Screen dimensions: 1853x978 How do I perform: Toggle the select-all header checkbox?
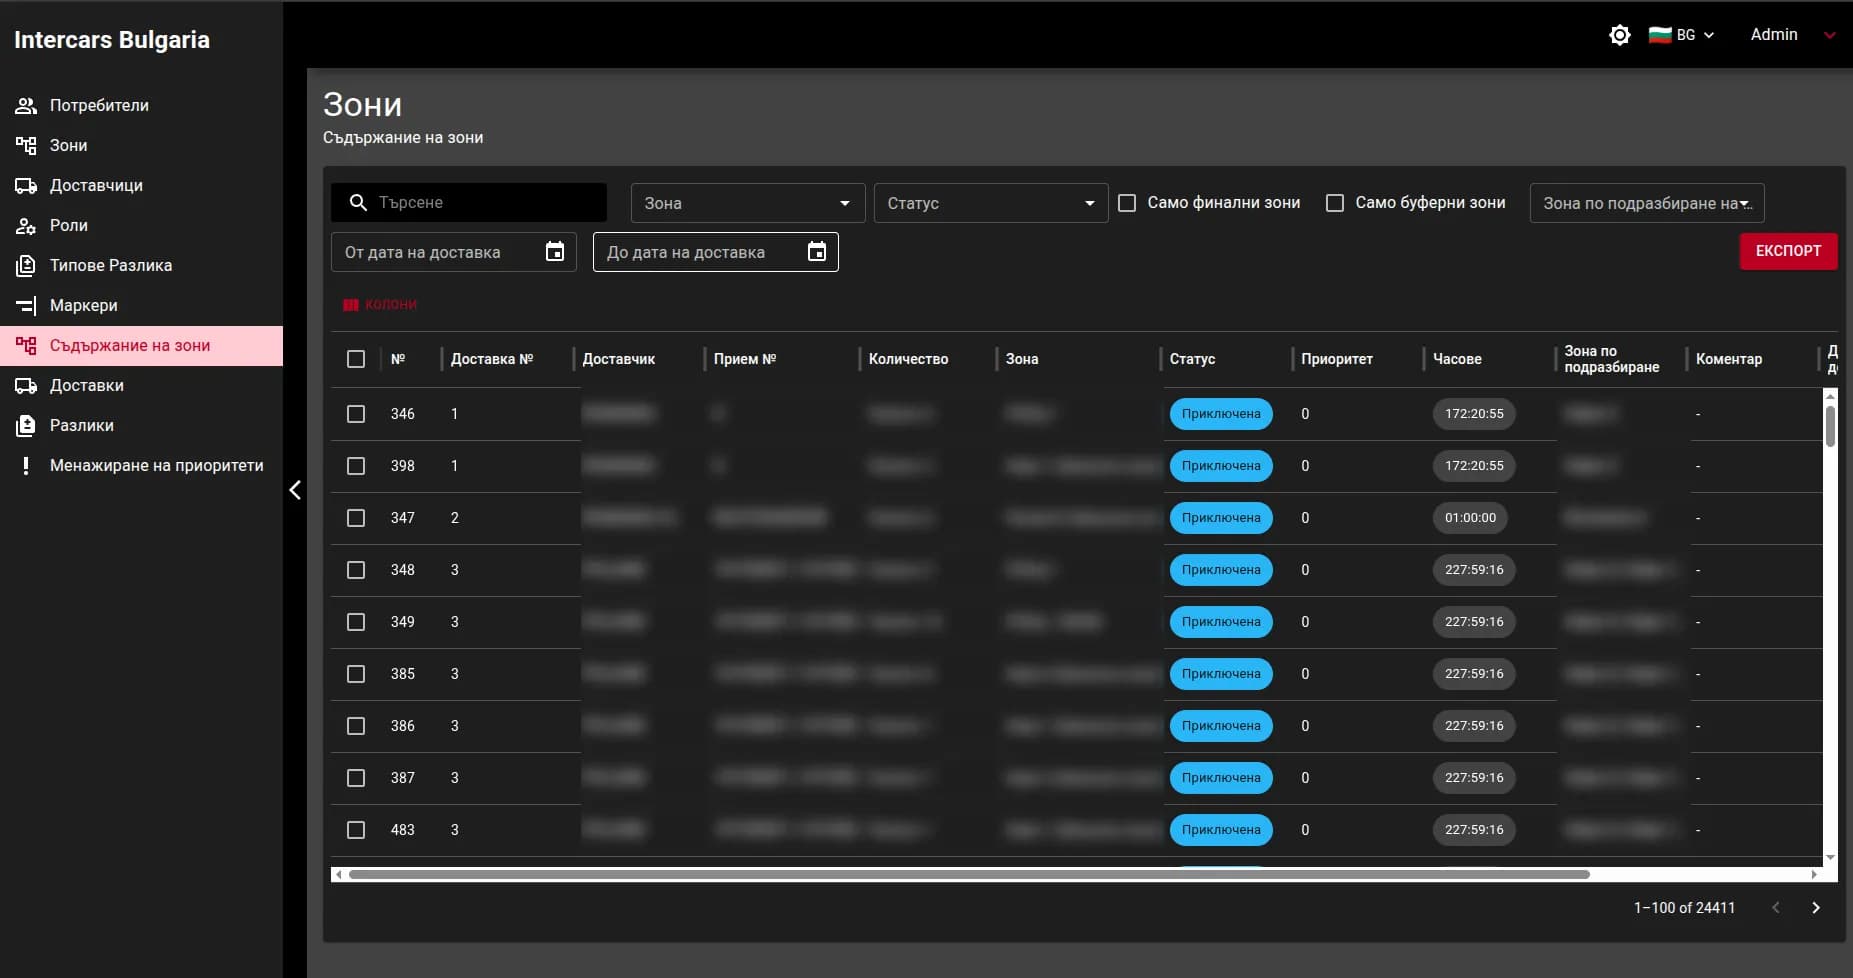356,359
